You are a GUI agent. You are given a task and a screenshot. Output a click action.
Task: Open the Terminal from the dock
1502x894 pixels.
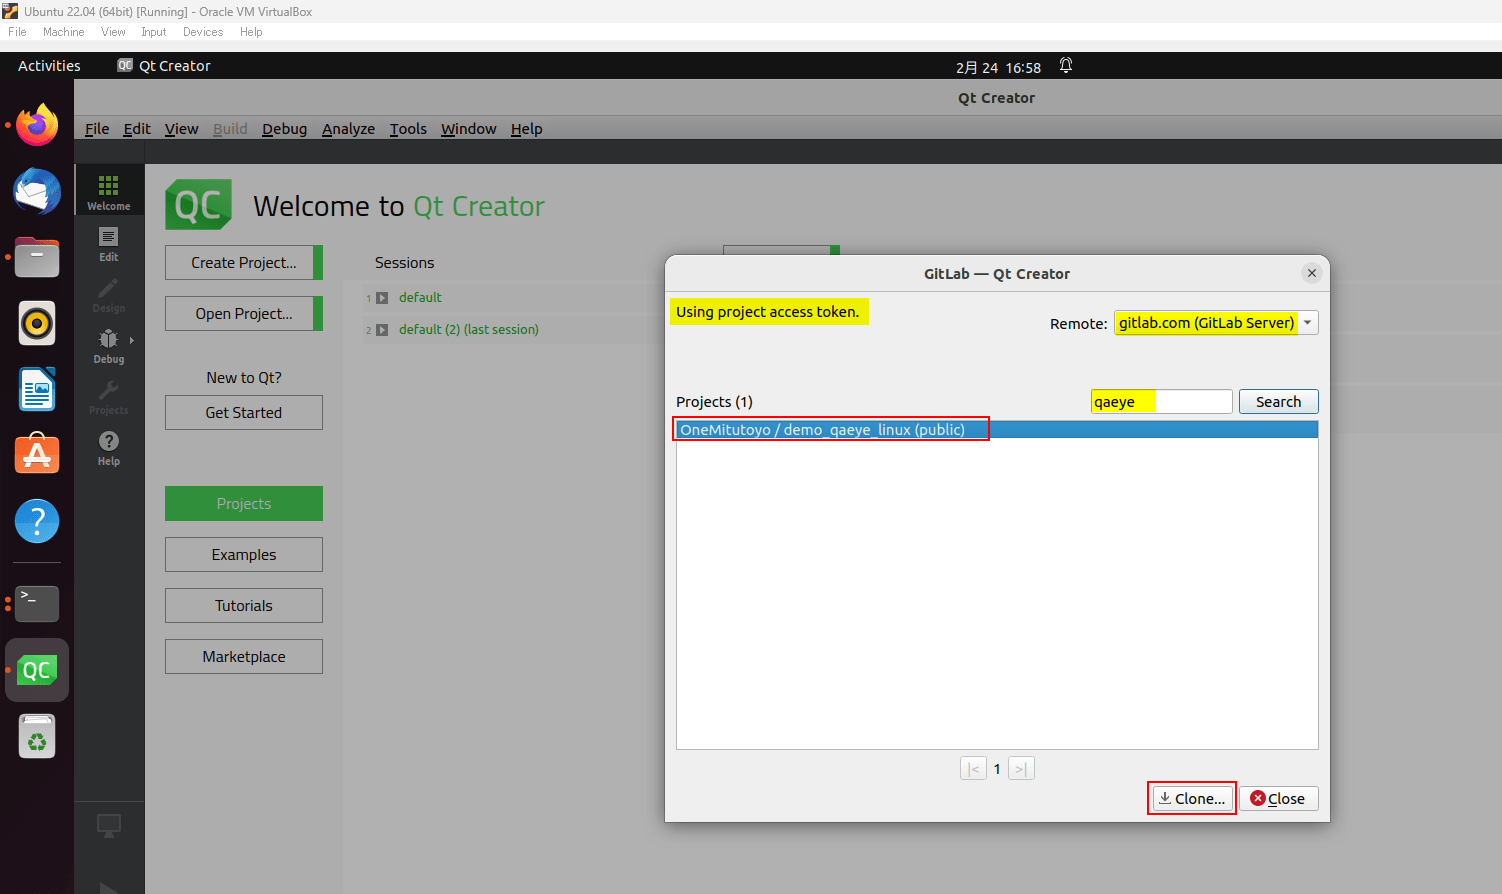(37, 604)
